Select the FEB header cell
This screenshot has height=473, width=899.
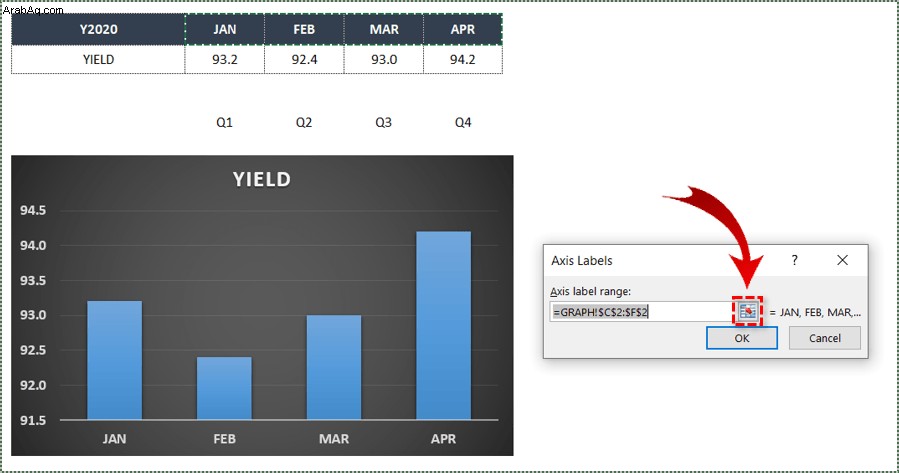coord(304,29)
